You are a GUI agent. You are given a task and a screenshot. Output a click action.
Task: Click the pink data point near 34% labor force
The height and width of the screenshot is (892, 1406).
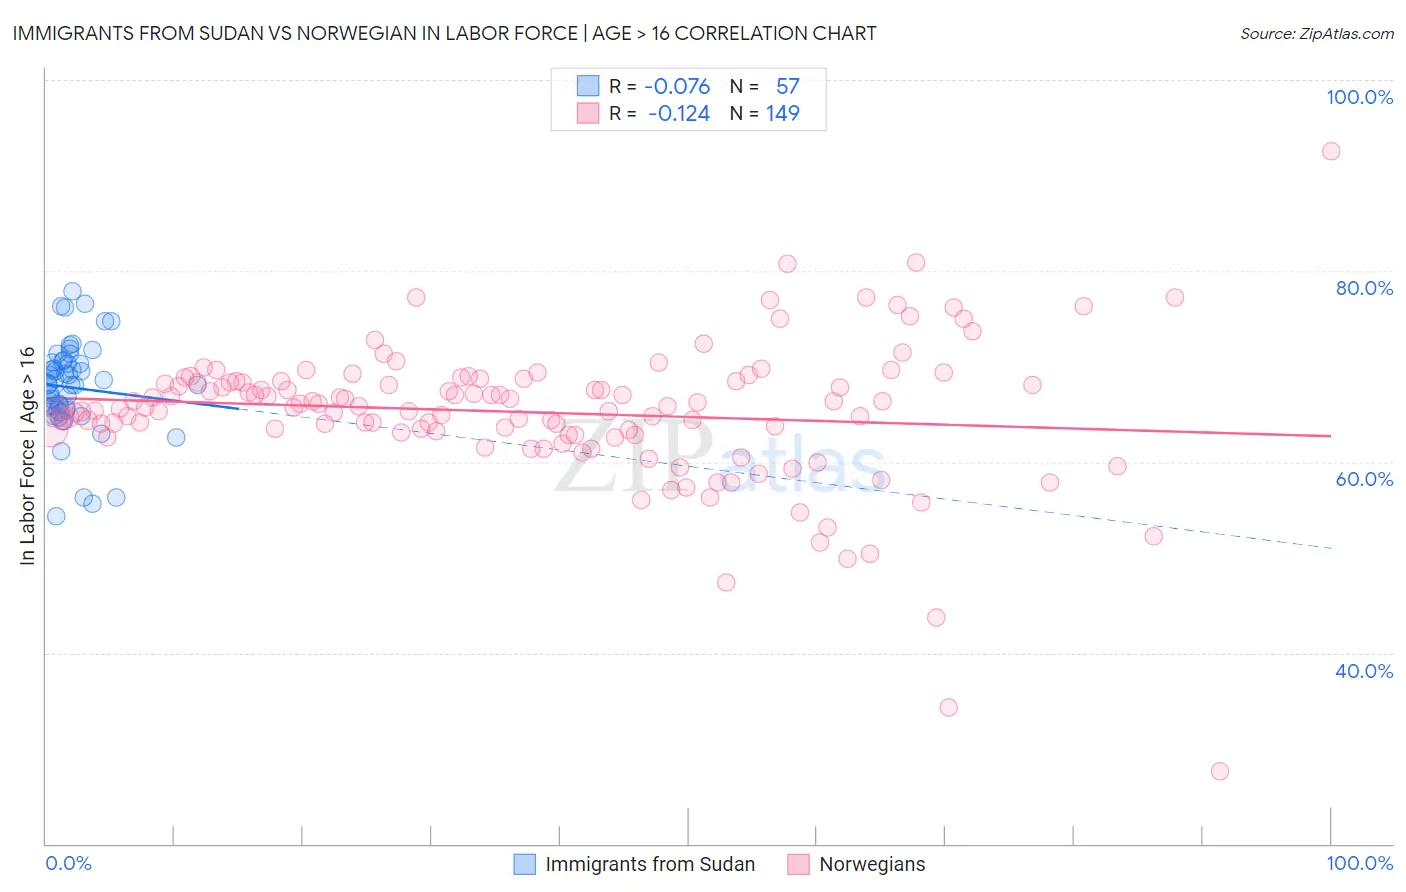(x=948, y=707)
